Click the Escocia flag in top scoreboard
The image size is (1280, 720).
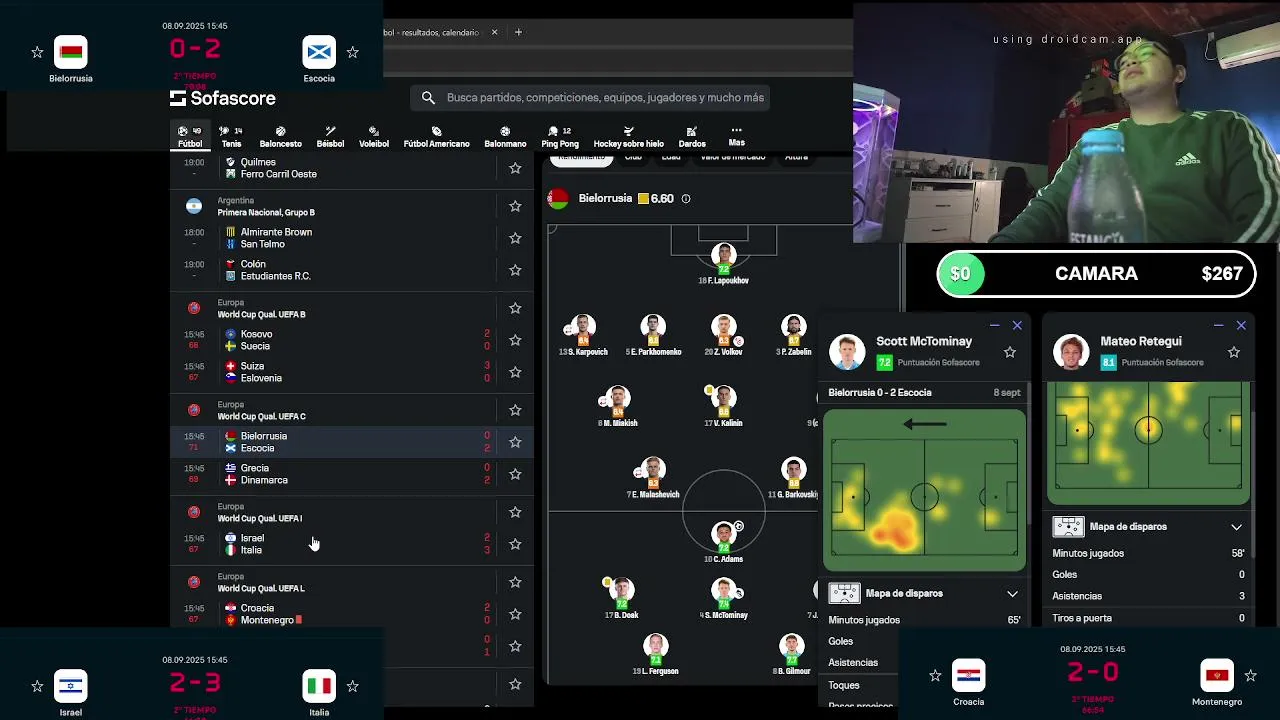coord(319,52)
